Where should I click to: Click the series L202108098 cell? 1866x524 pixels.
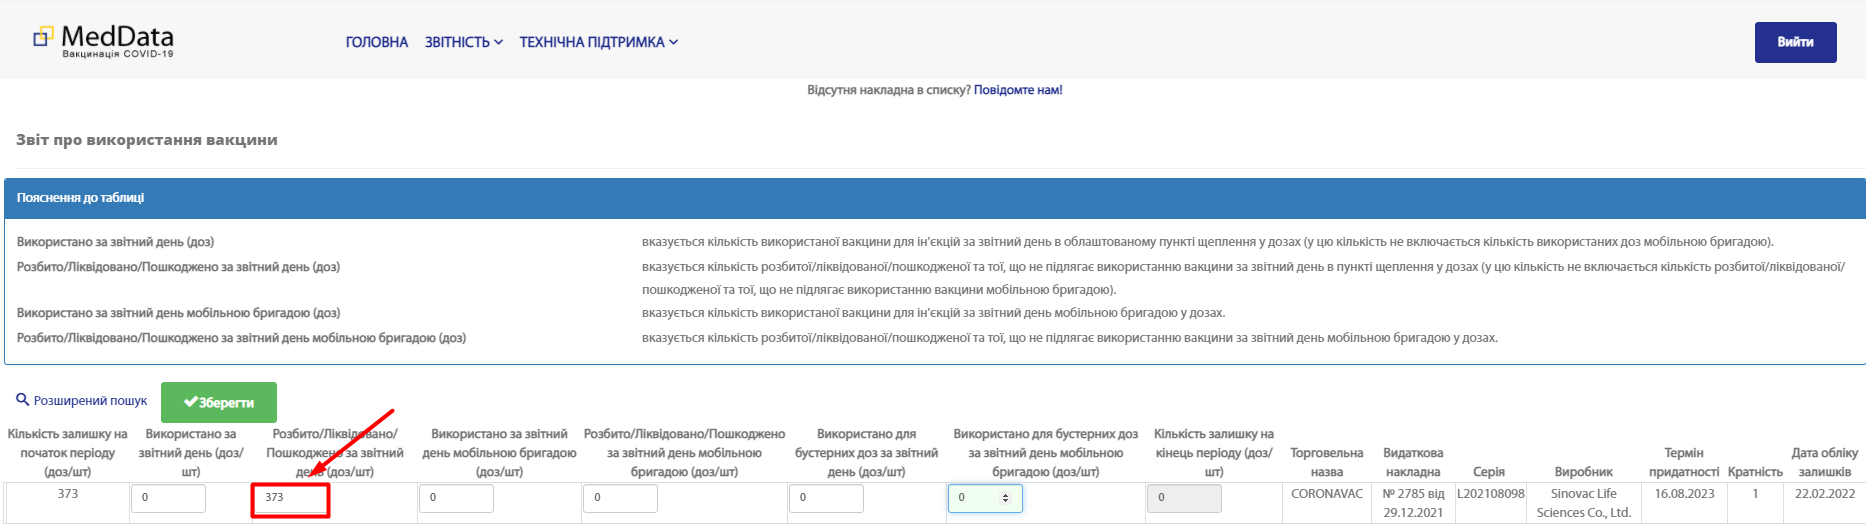(1490, 494)
